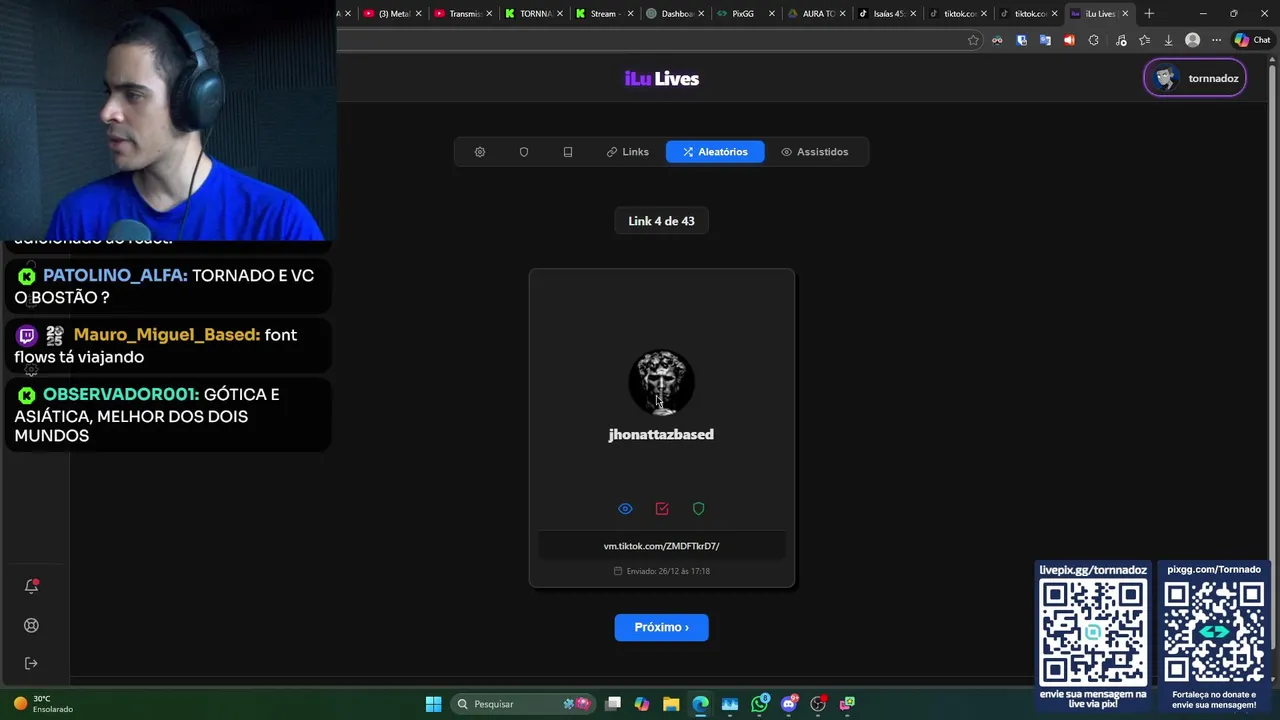Click the Link 4 de 43 counter
Viewport: 1280px width, 720px height.
661,221
